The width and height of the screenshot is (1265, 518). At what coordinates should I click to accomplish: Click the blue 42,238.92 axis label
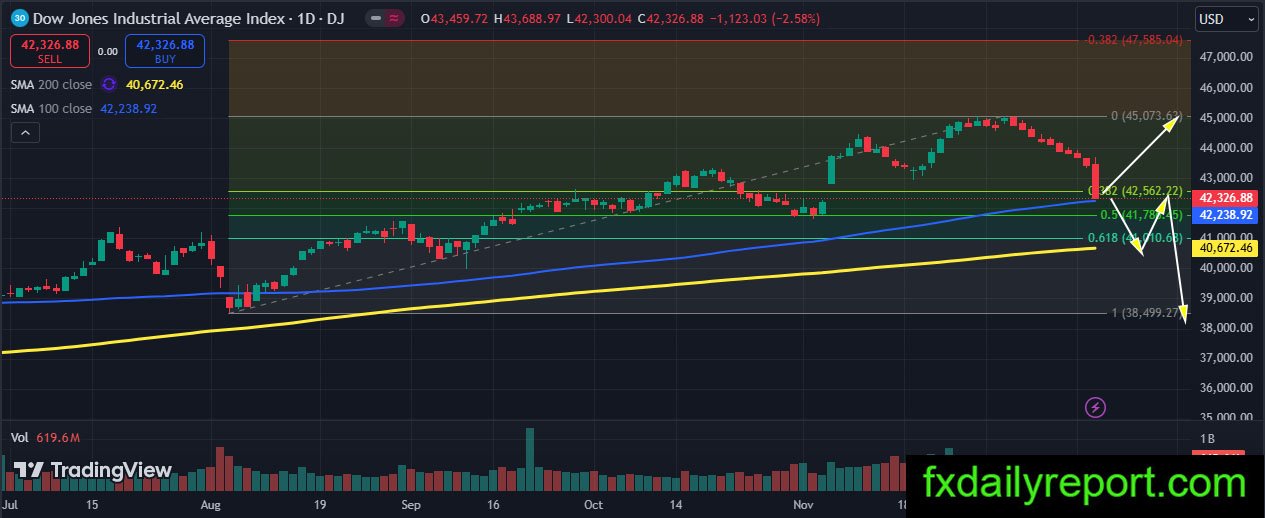(1225, 214)
